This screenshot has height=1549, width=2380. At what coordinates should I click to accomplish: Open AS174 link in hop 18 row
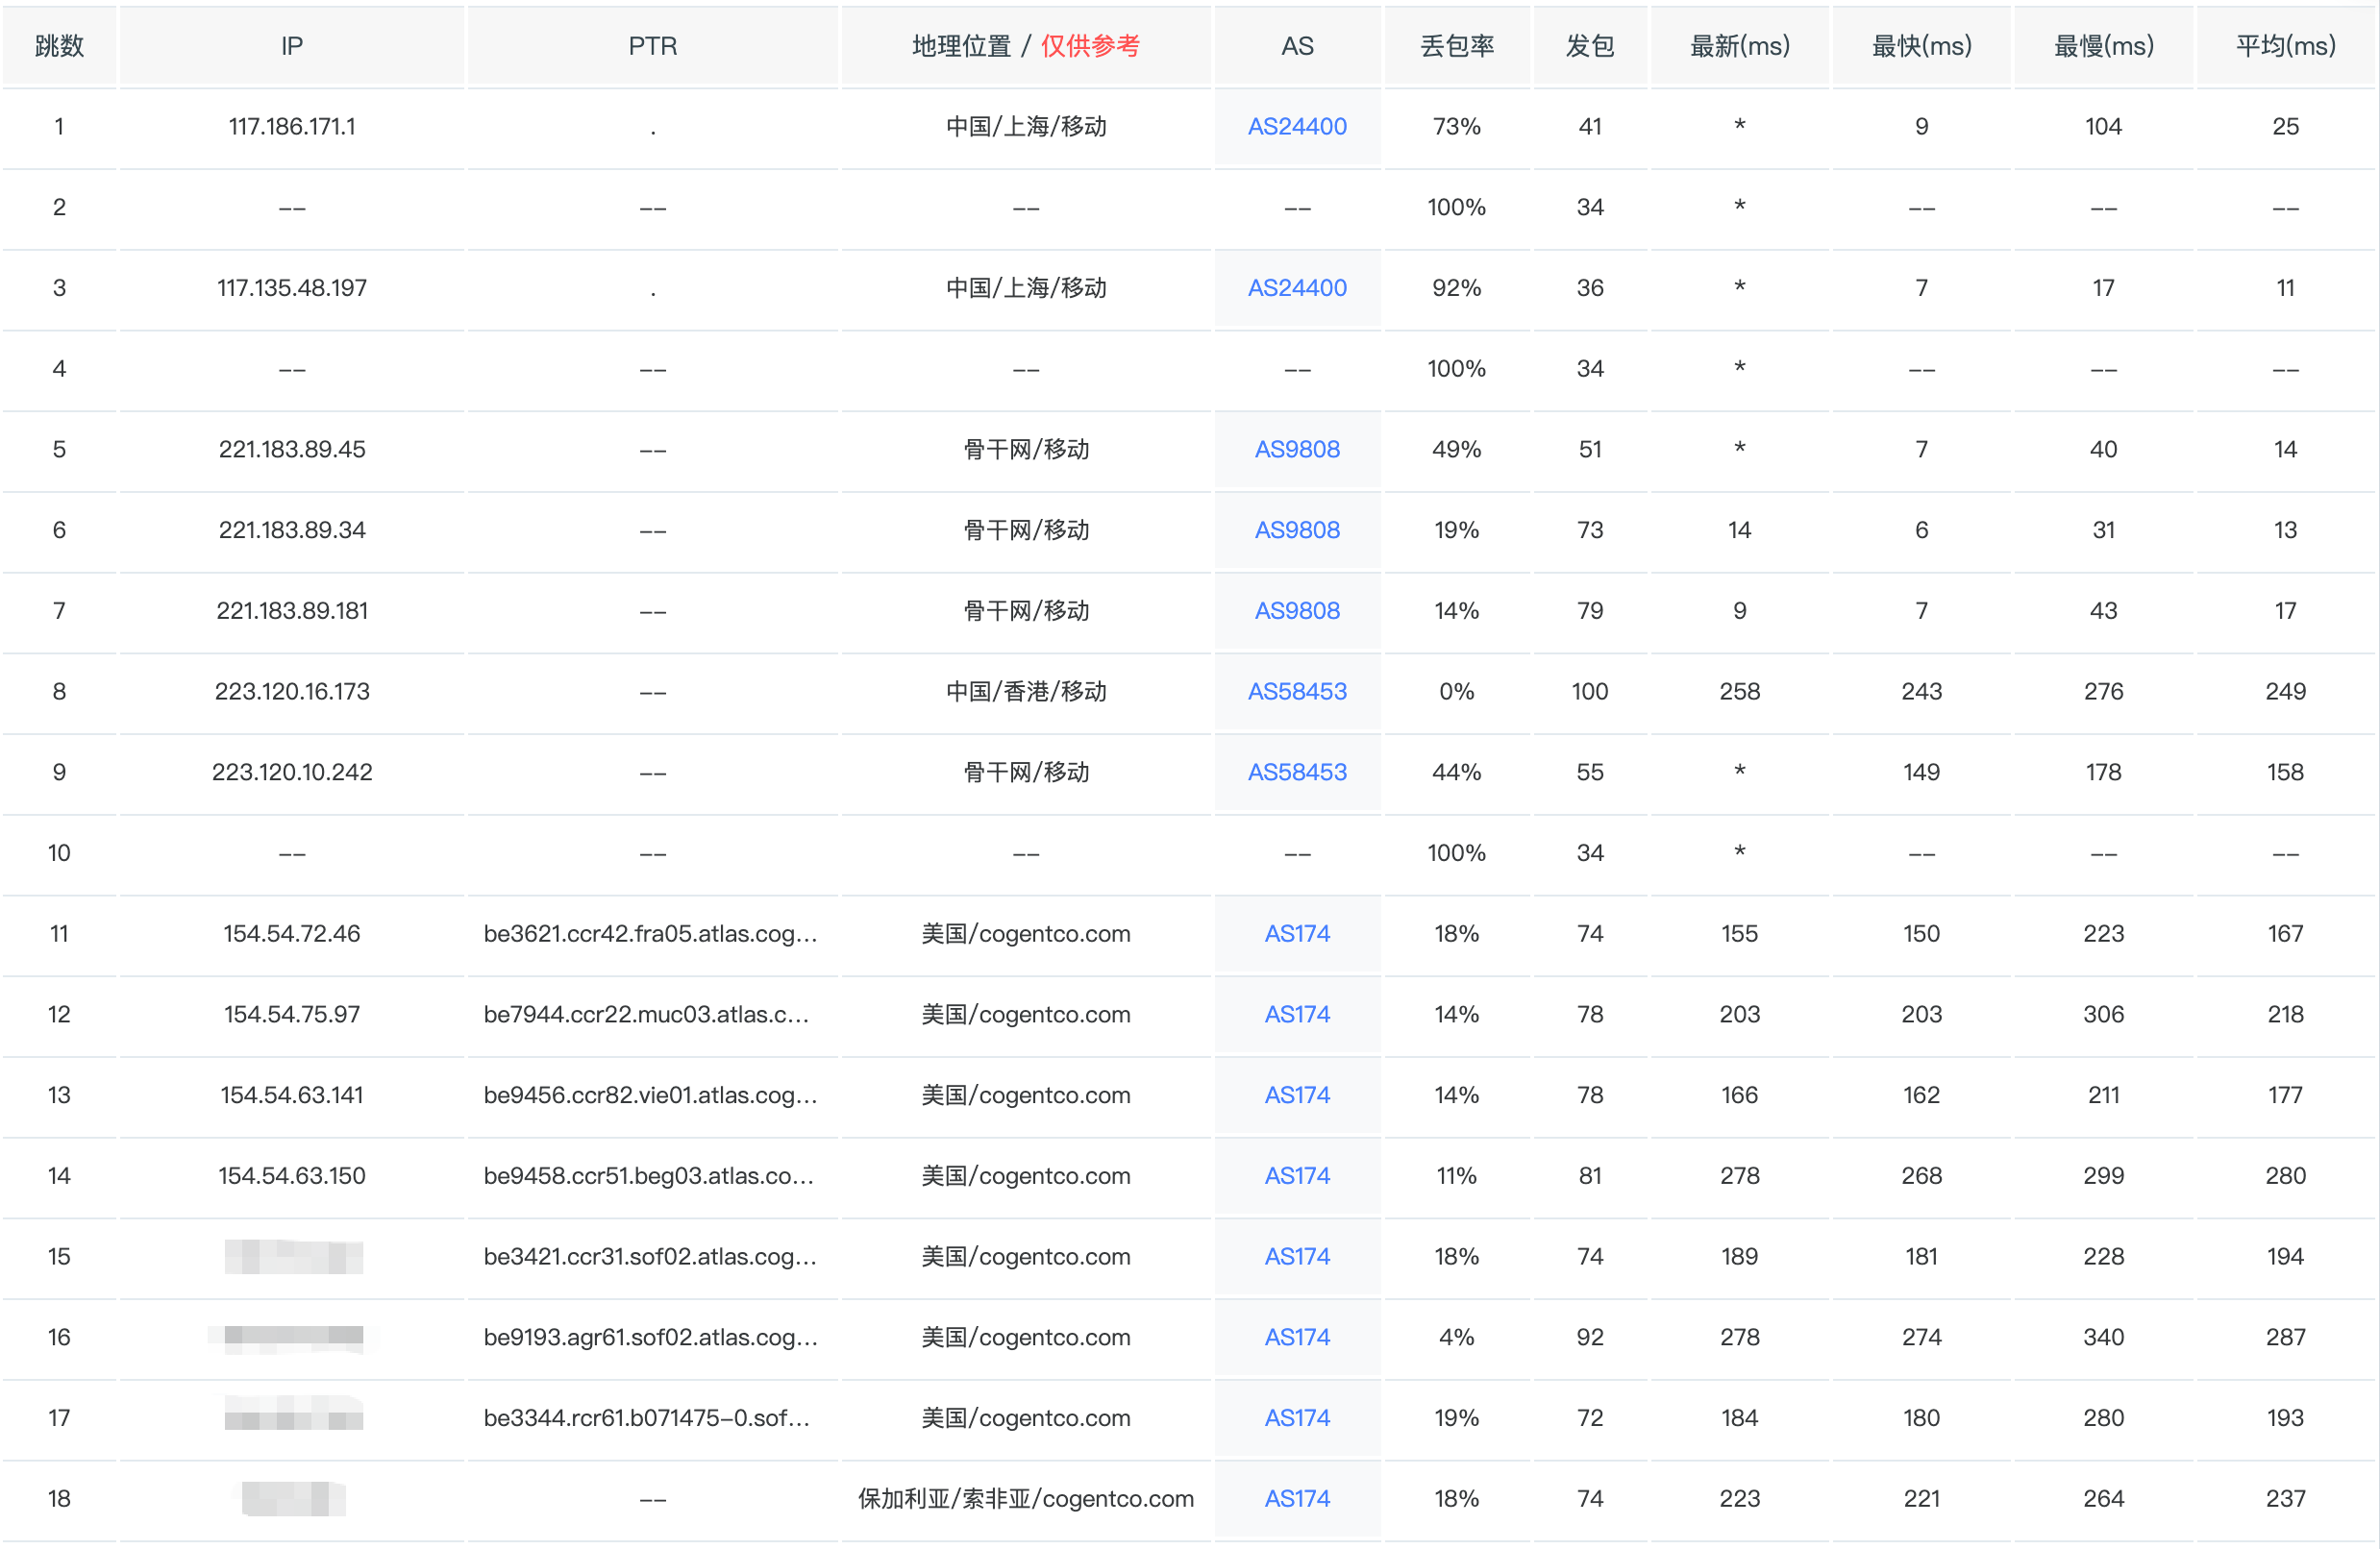coord(1297,1499)
